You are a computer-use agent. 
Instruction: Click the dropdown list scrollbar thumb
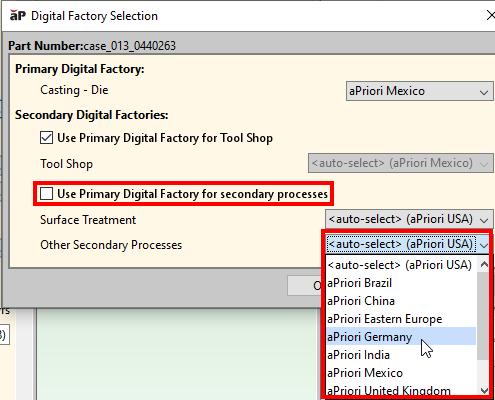pos(484,316)
